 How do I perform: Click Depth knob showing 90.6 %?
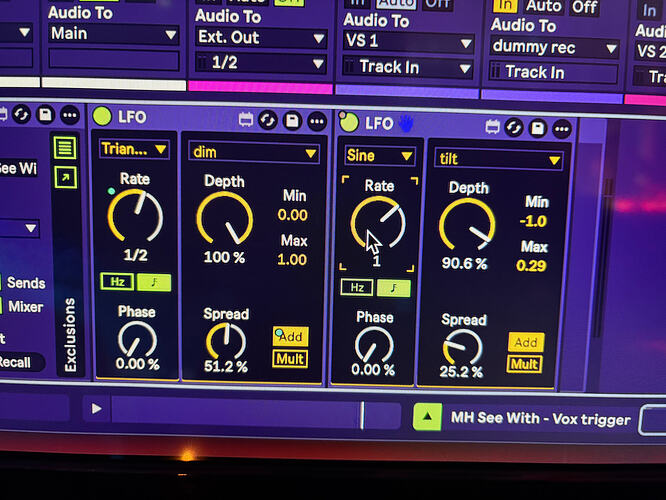coord(467,225)
